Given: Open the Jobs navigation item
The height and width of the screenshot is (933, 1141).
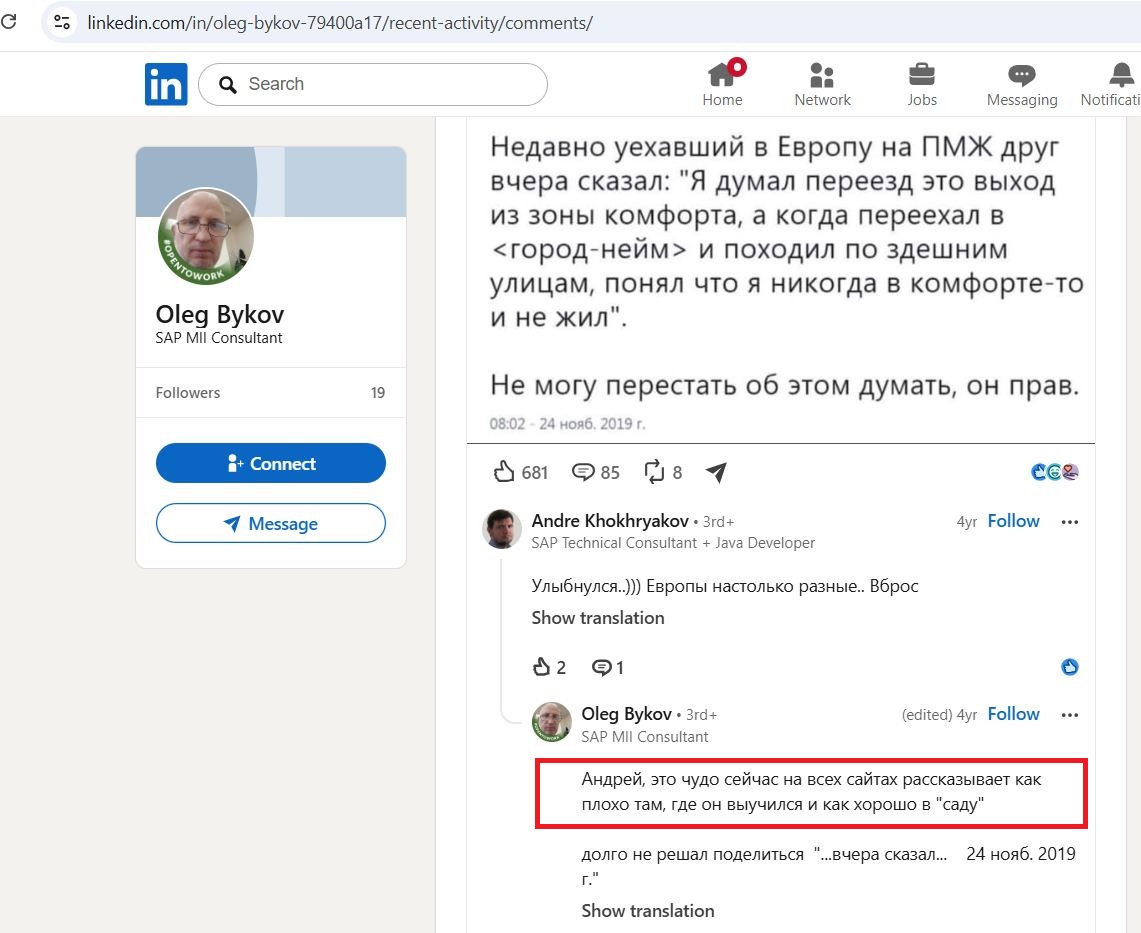Looking at the screenshot, I should coord(922,84).
